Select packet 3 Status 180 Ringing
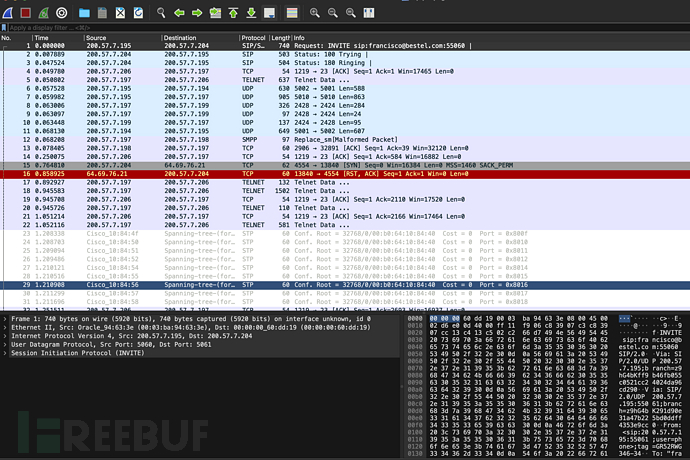The image size is (690, 460). tap(345, 63)
